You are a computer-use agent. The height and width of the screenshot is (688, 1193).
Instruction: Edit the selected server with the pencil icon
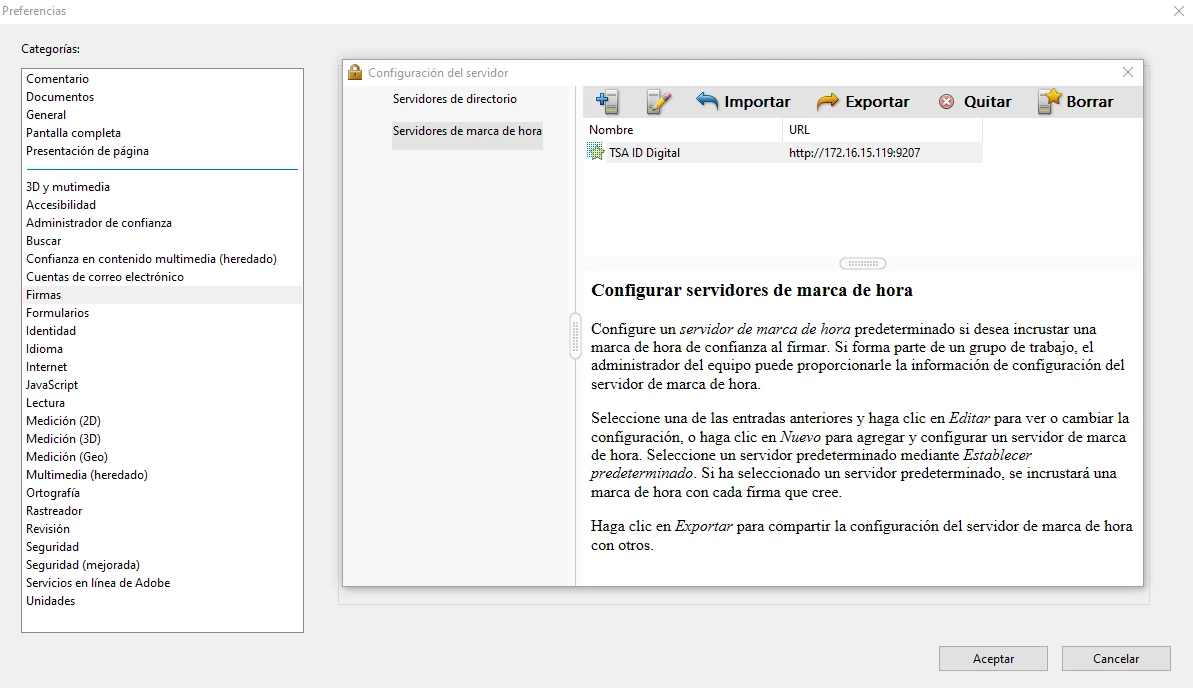[658, 102]
